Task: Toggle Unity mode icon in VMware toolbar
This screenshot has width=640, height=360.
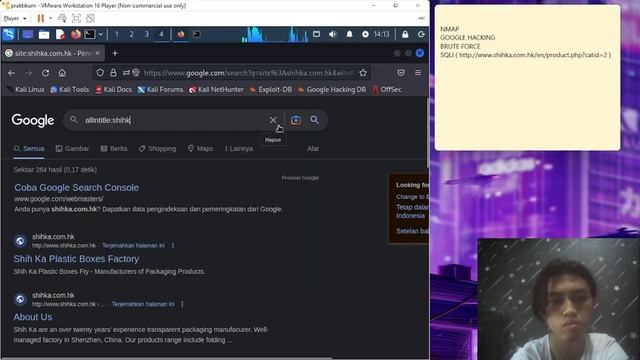Action: click(x=91, y=18)
